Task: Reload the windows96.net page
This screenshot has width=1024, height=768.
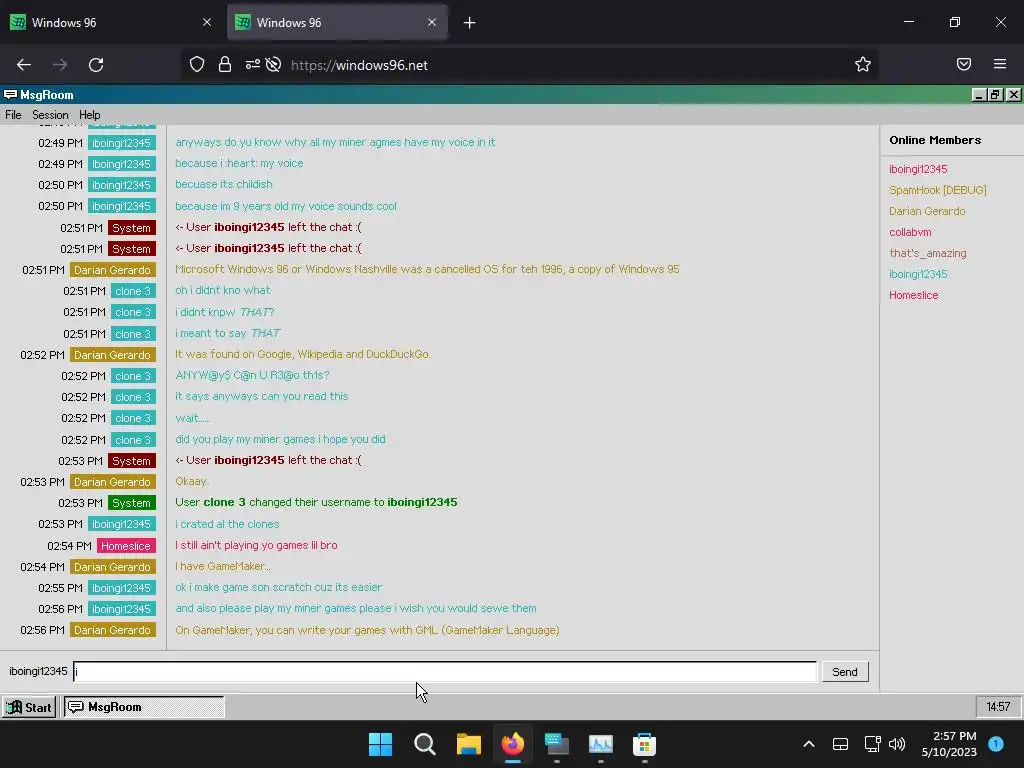Action: click(96, 65)
